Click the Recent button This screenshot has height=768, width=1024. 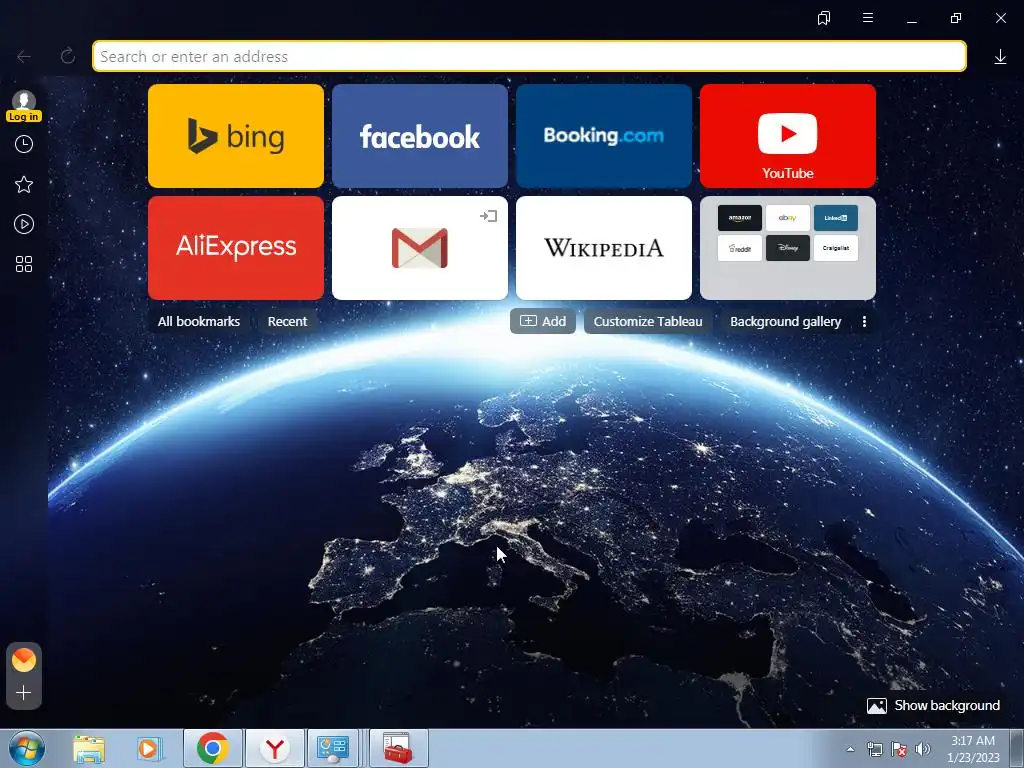287,321
